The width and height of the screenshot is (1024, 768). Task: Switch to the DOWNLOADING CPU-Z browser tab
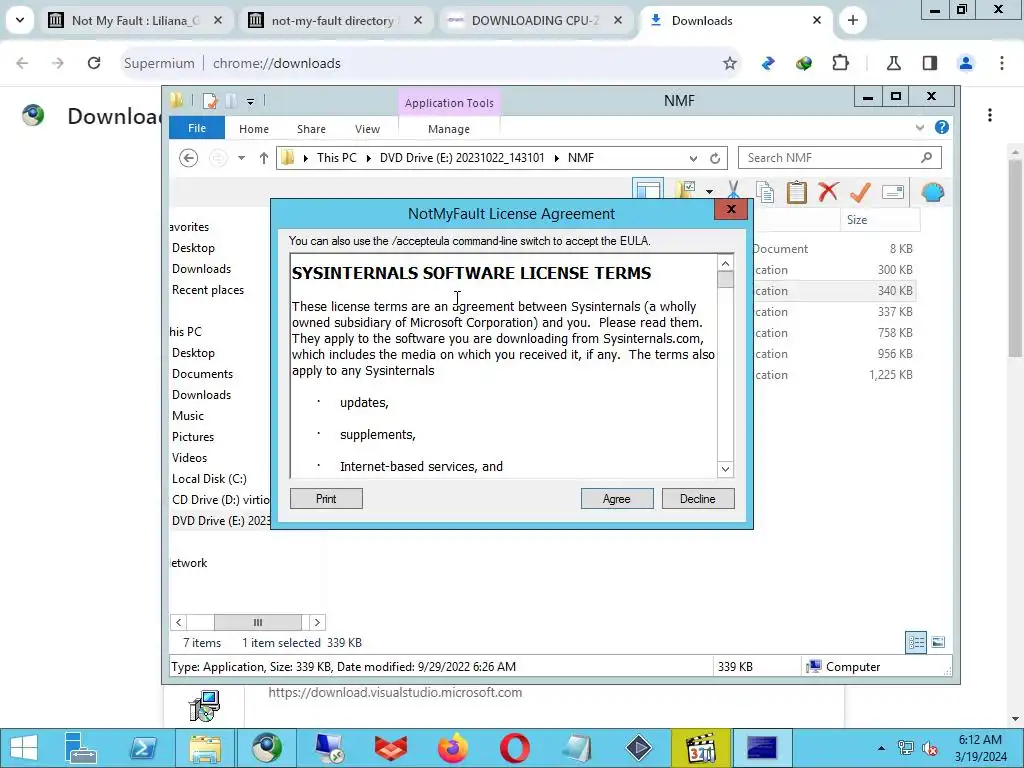tap(535, 21)
